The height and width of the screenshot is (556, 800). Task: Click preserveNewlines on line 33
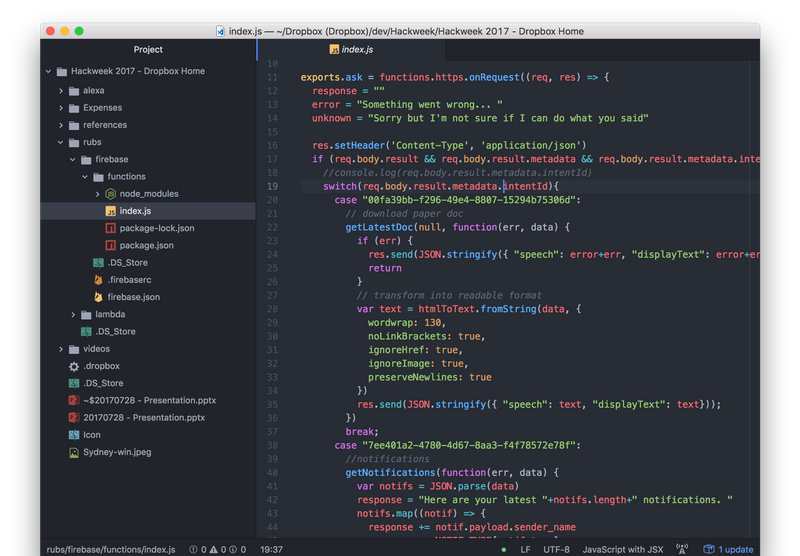tap(413, 377)
